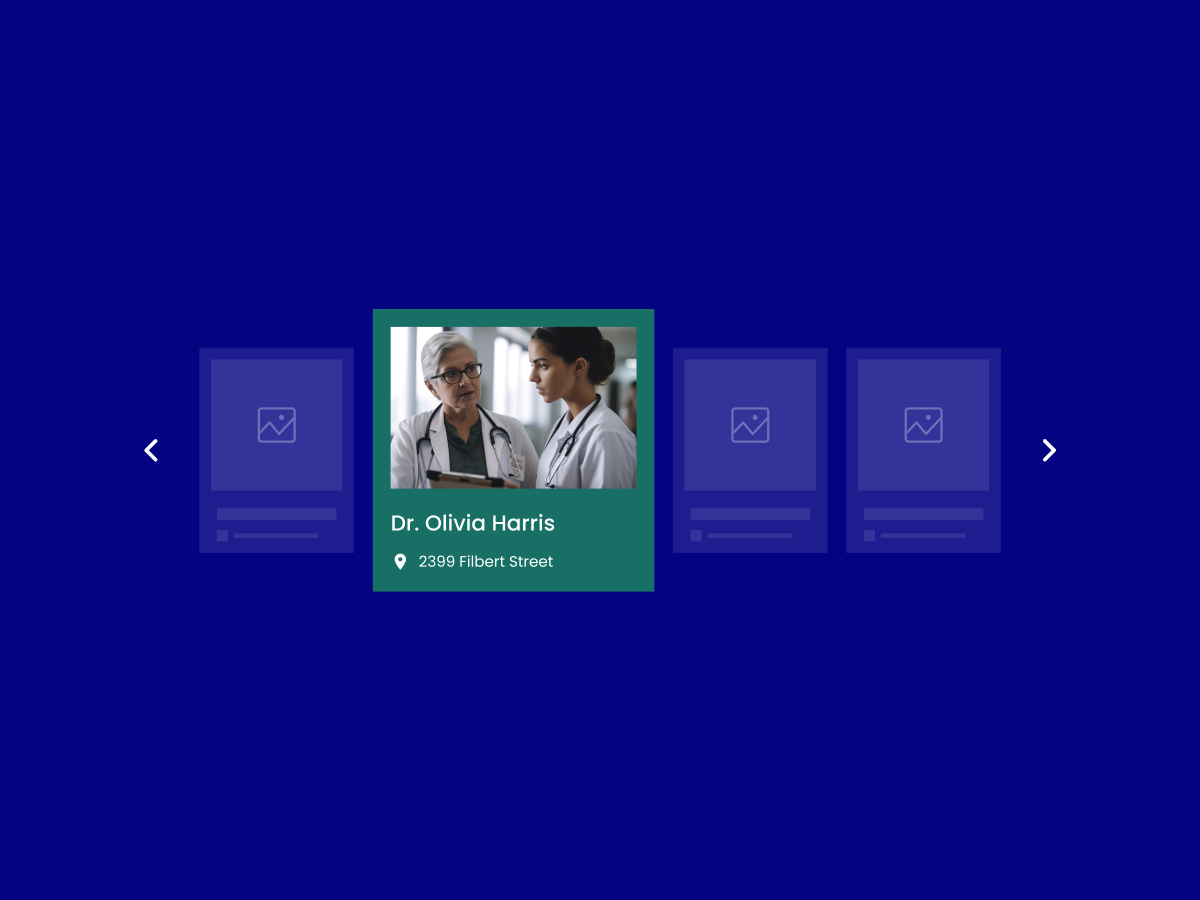Click the thin subtitle placeholder line in the leftmost card
The height and width of the screenshot is (900, 1200).
pyautogui.click(x=276, y=536)
